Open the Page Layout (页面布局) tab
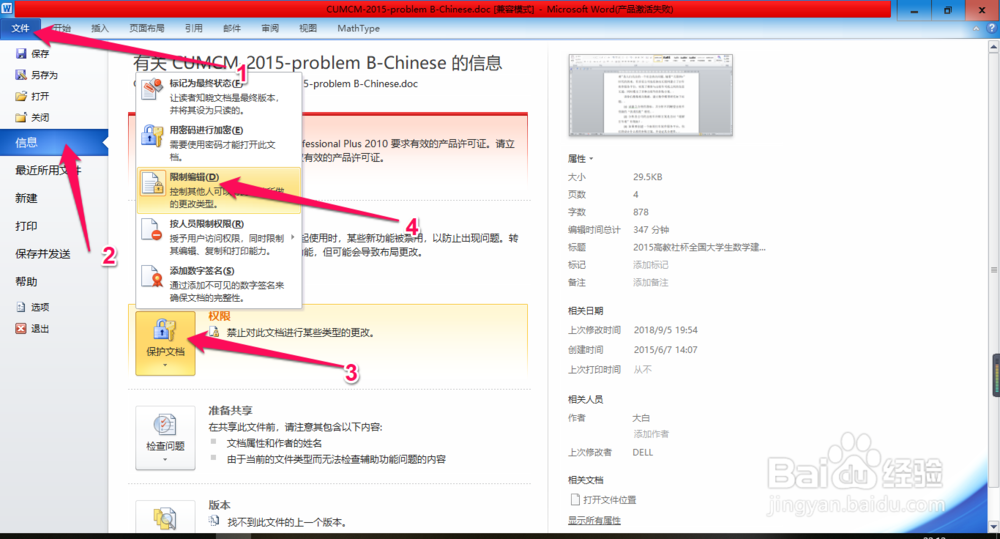1000x539 pixels. pyautogui.click(x=147, y=29)
